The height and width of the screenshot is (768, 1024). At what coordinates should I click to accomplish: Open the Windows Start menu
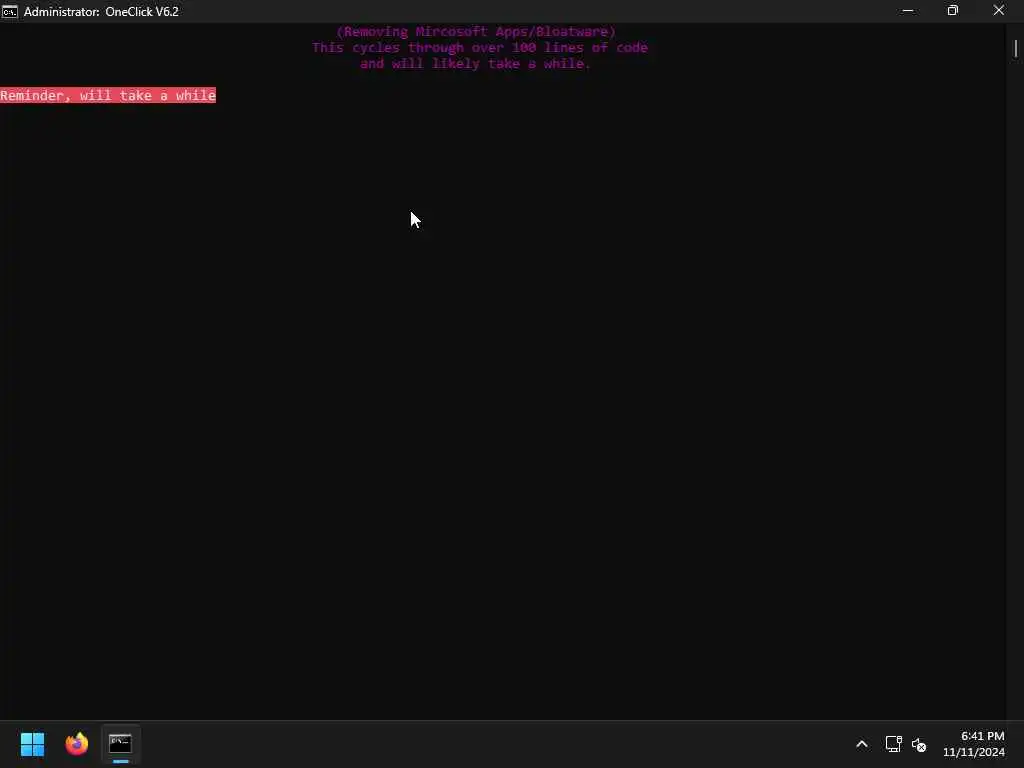[x=32, y=744]
